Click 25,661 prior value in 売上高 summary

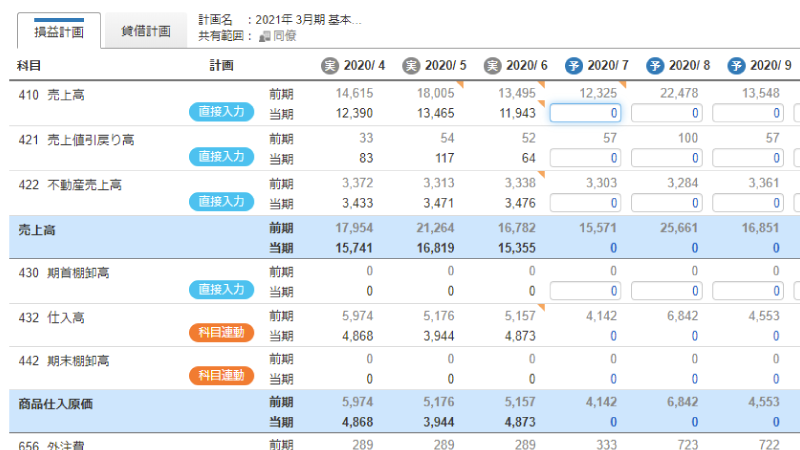click(x=679, y=228)
